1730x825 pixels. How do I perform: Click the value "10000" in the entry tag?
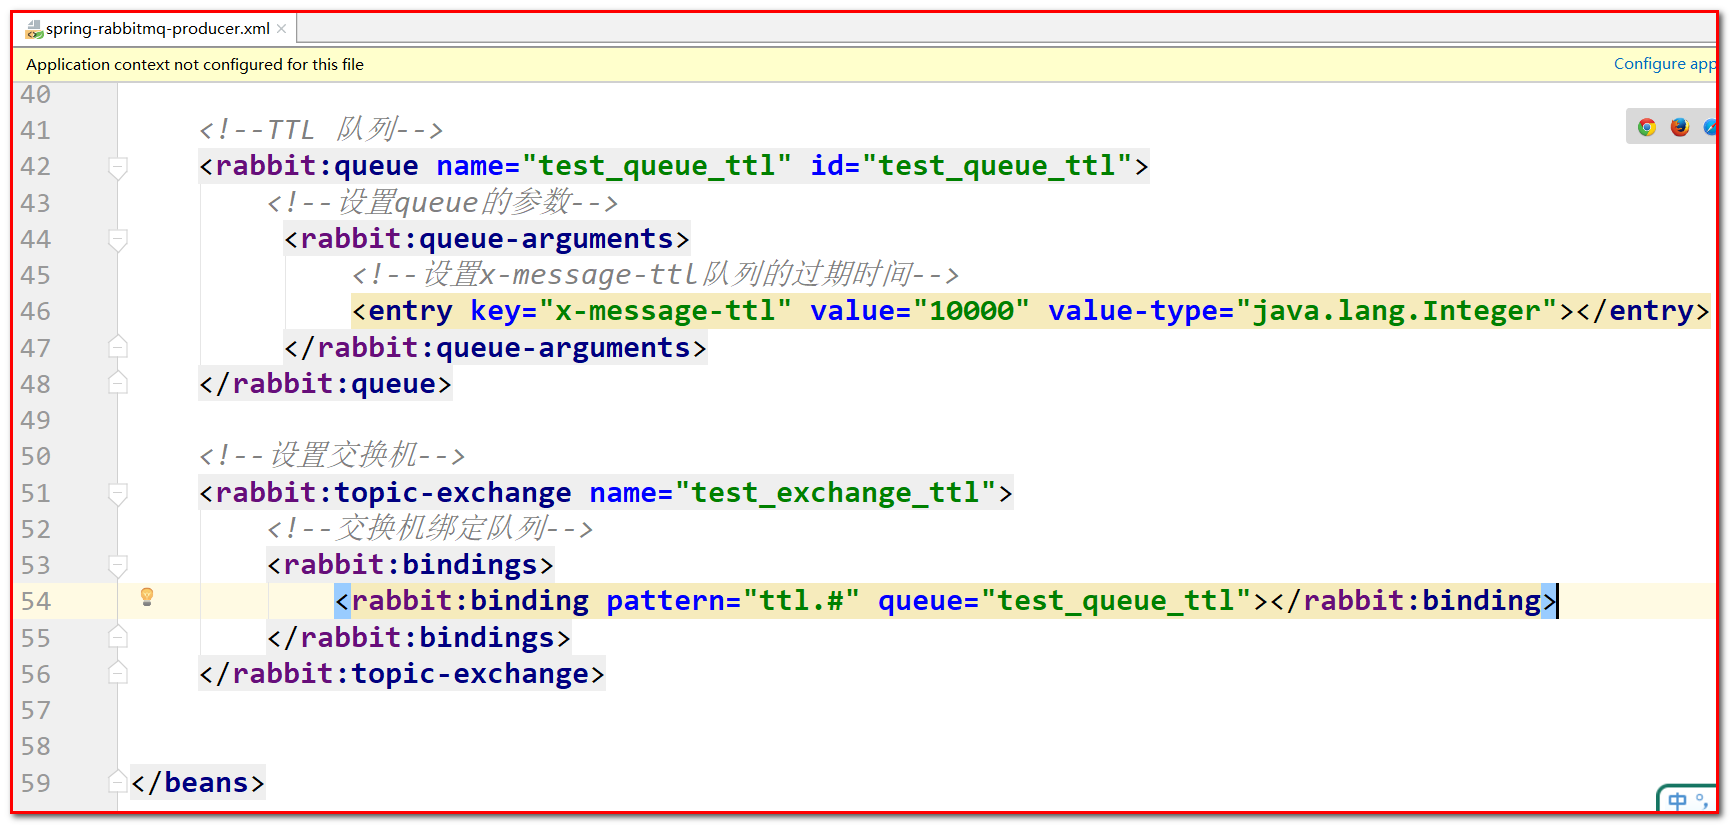coord(971,312)
